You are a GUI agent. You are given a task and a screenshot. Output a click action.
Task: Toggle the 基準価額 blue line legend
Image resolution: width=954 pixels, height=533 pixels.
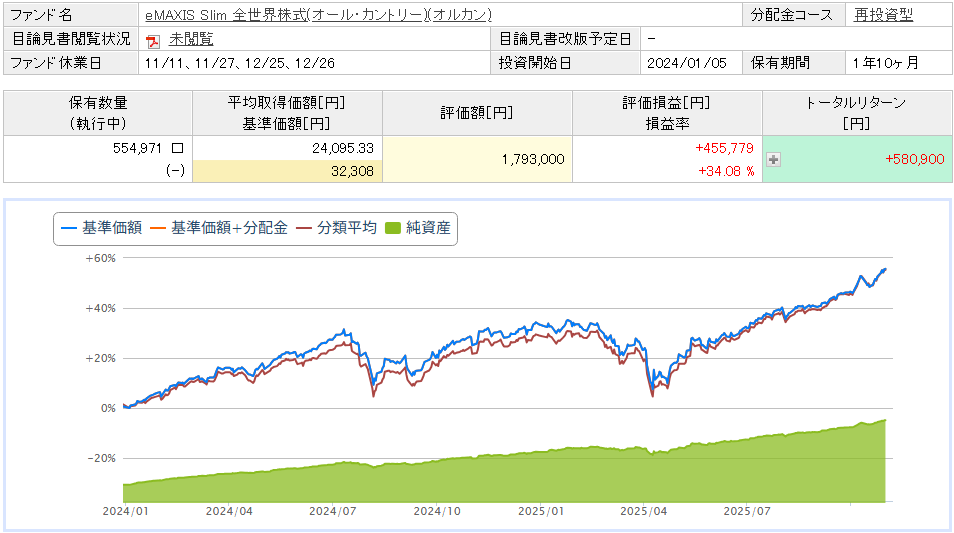click(x=102, y=228)
